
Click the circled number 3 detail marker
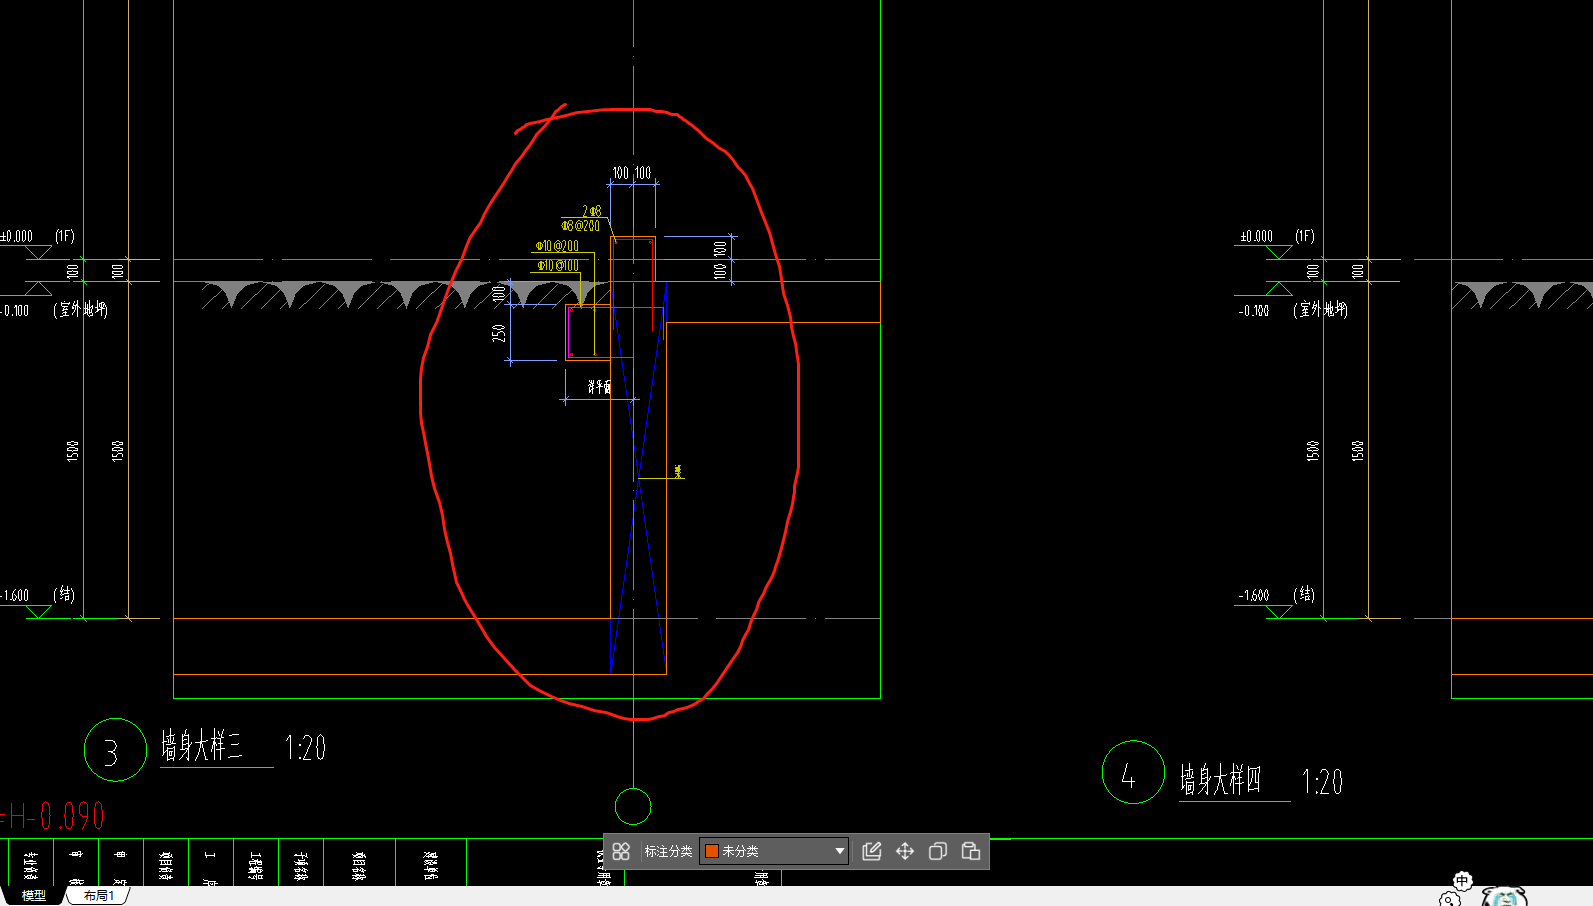(116, 750)
